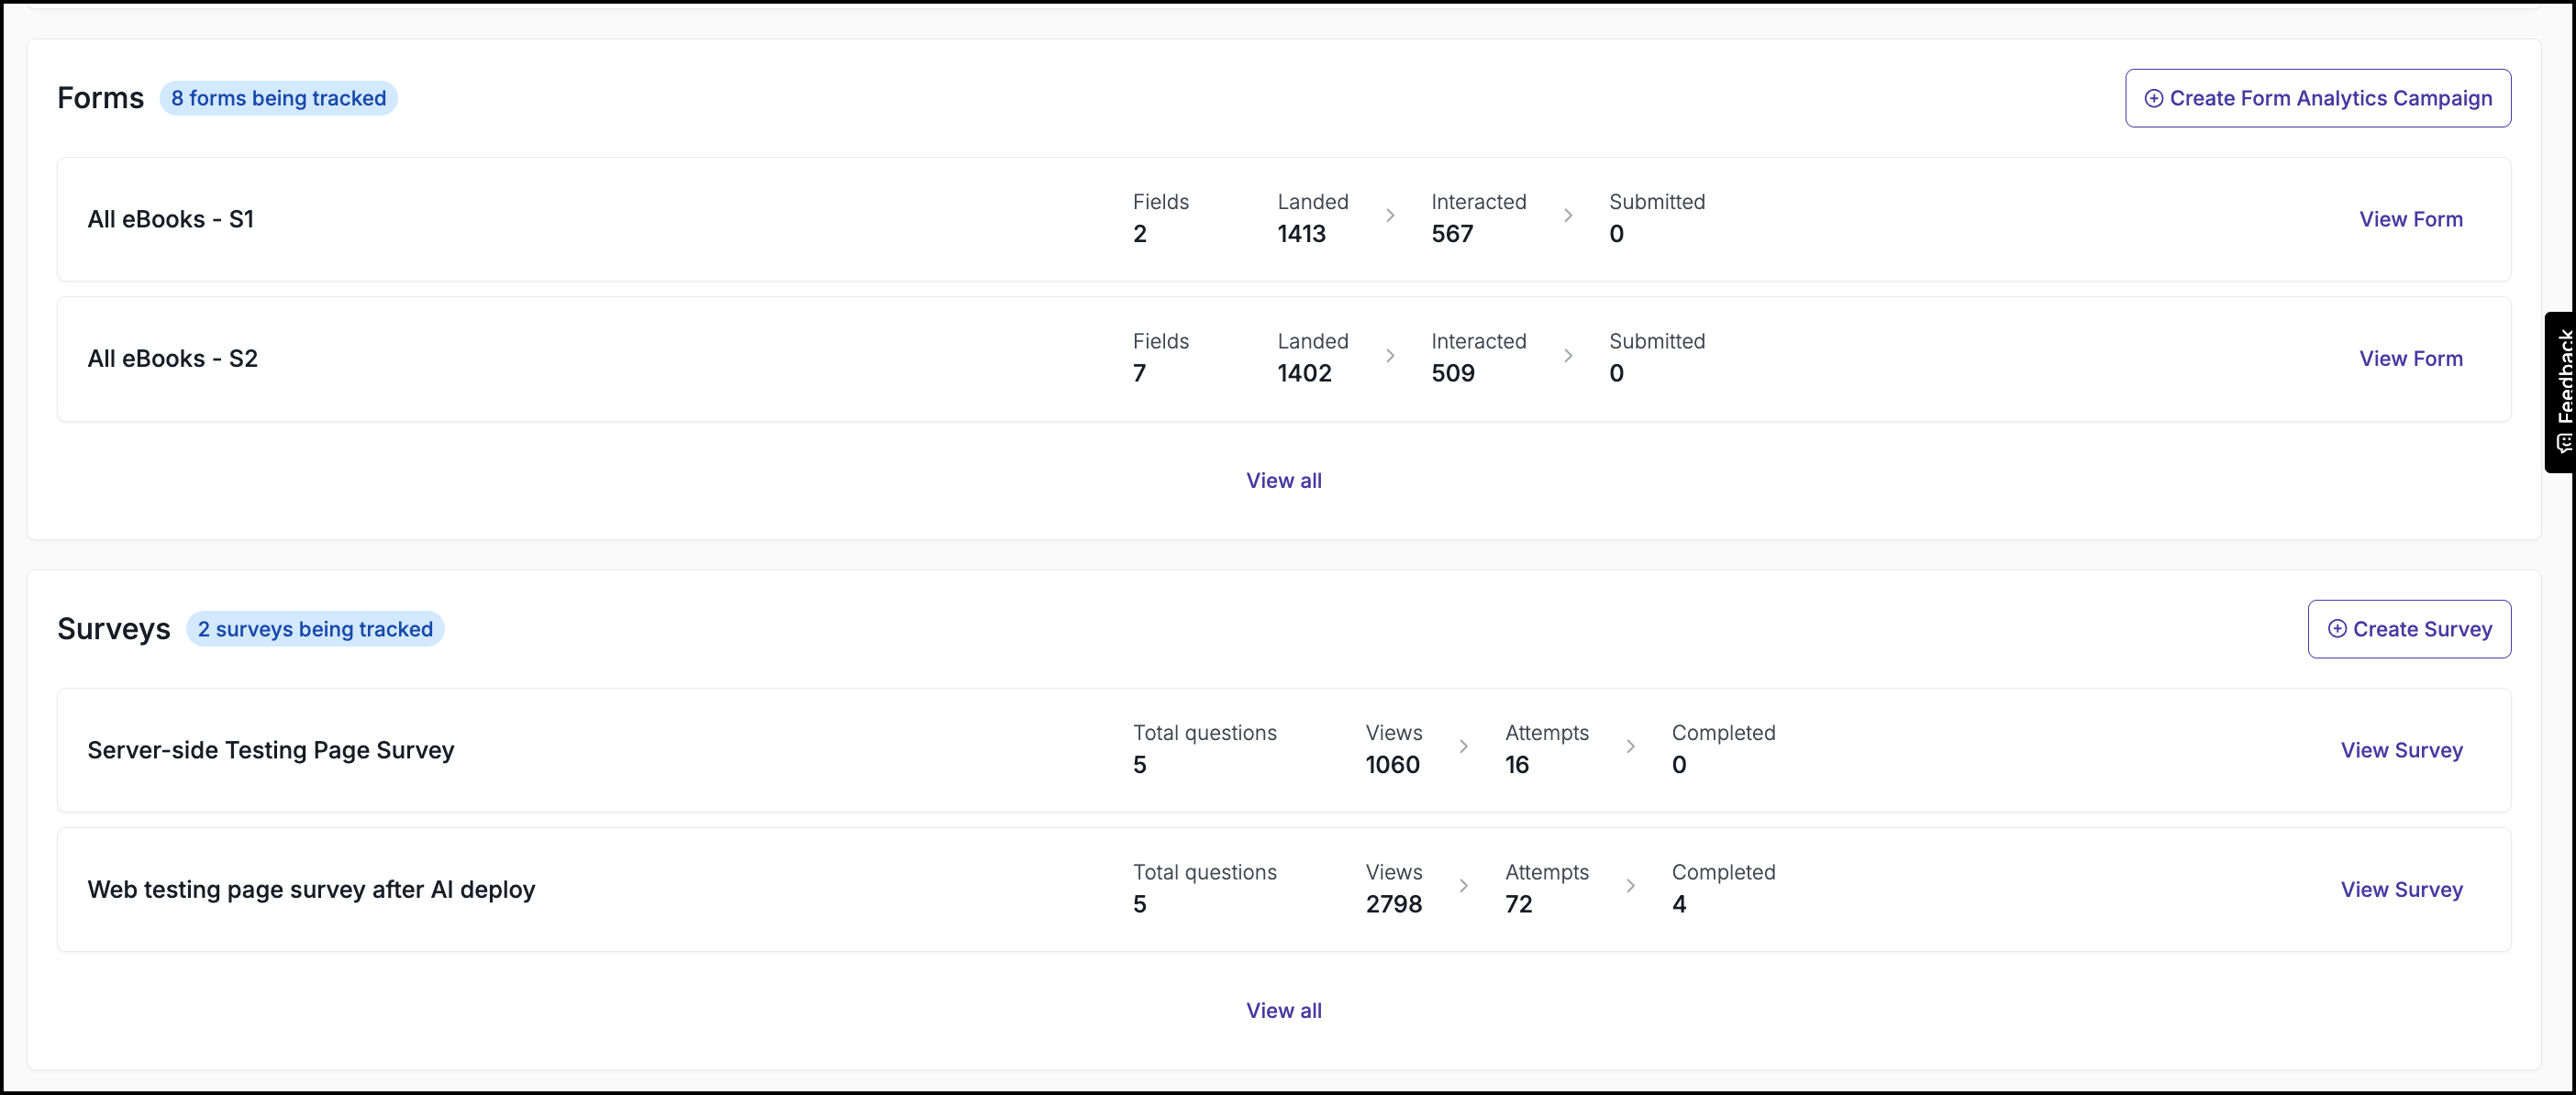The width and height of the screenshot is (2576, 1095).
Task: Click Forms section heading
Action: 100,98
